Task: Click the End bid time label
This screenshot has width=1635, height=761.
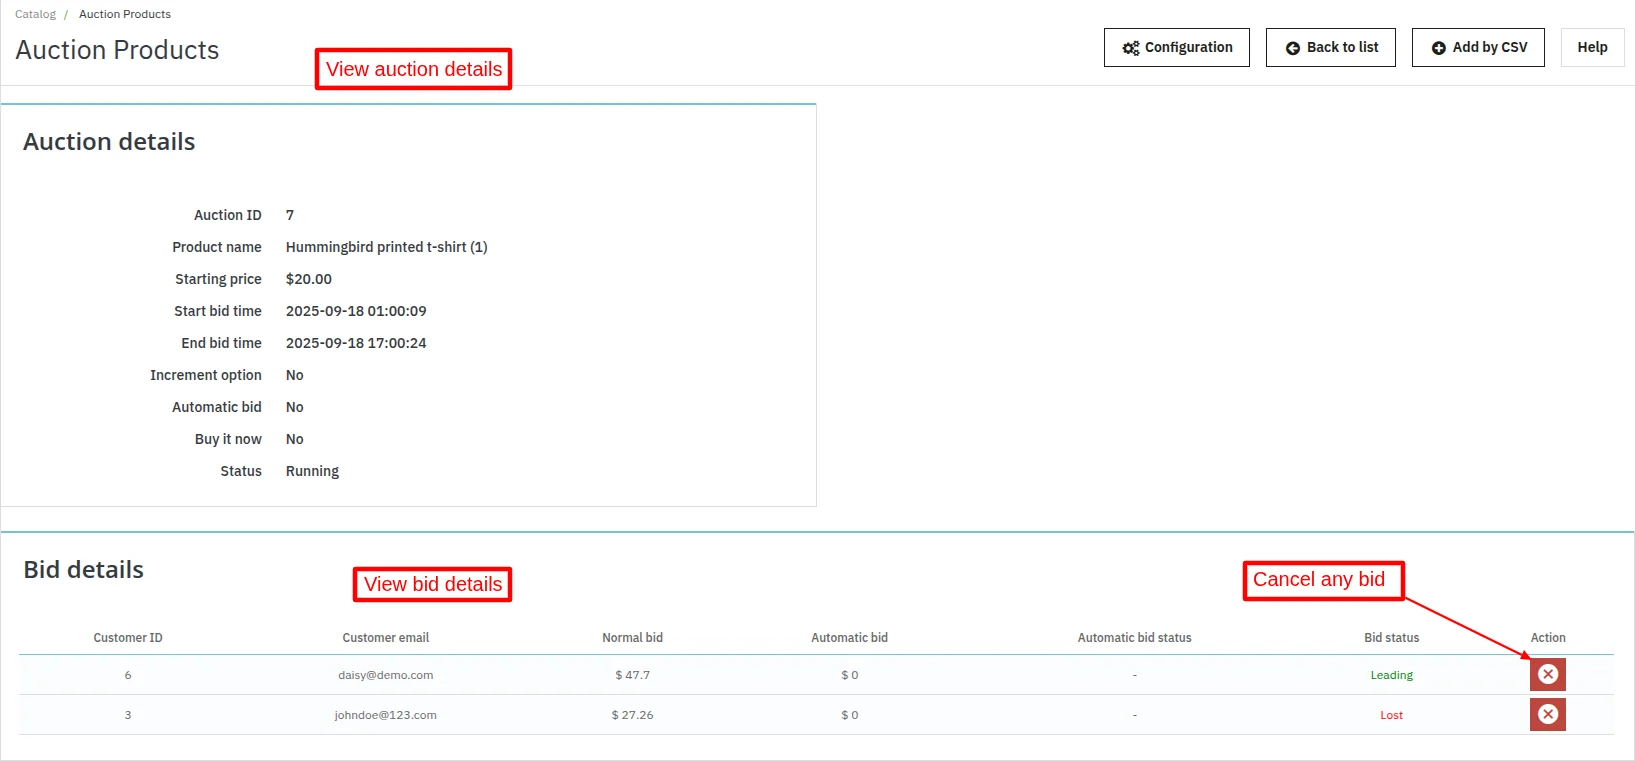Action: 221,343
